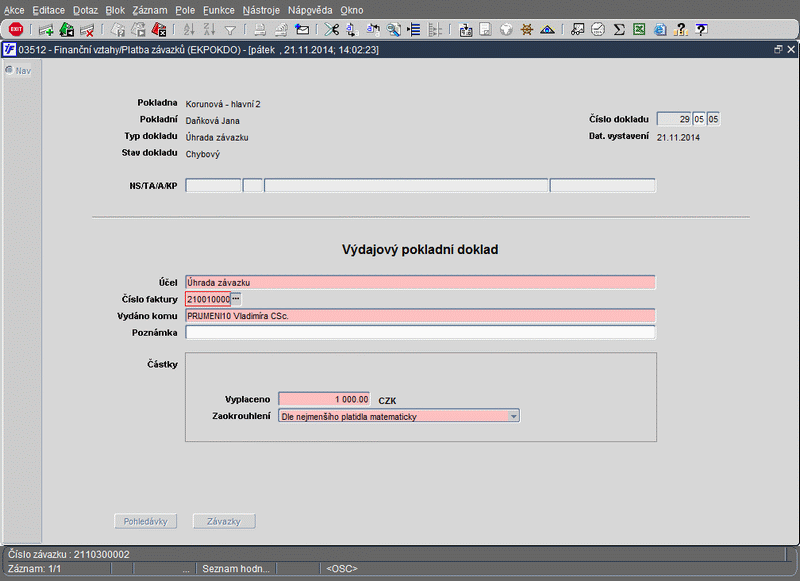The image size is (800, 581).
Task: Click into the Vydáno komu field
Action: click(x=420, y=316)
